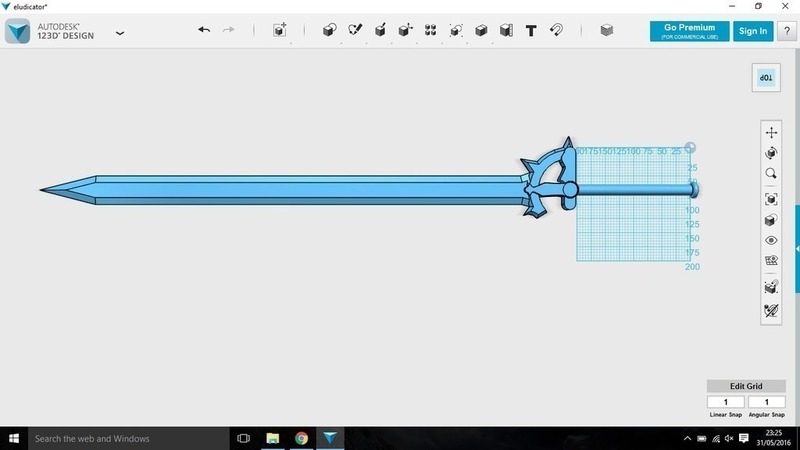Click the Sign In button
This screenshot has width=800, height=450.
click(x=753, y=31)
